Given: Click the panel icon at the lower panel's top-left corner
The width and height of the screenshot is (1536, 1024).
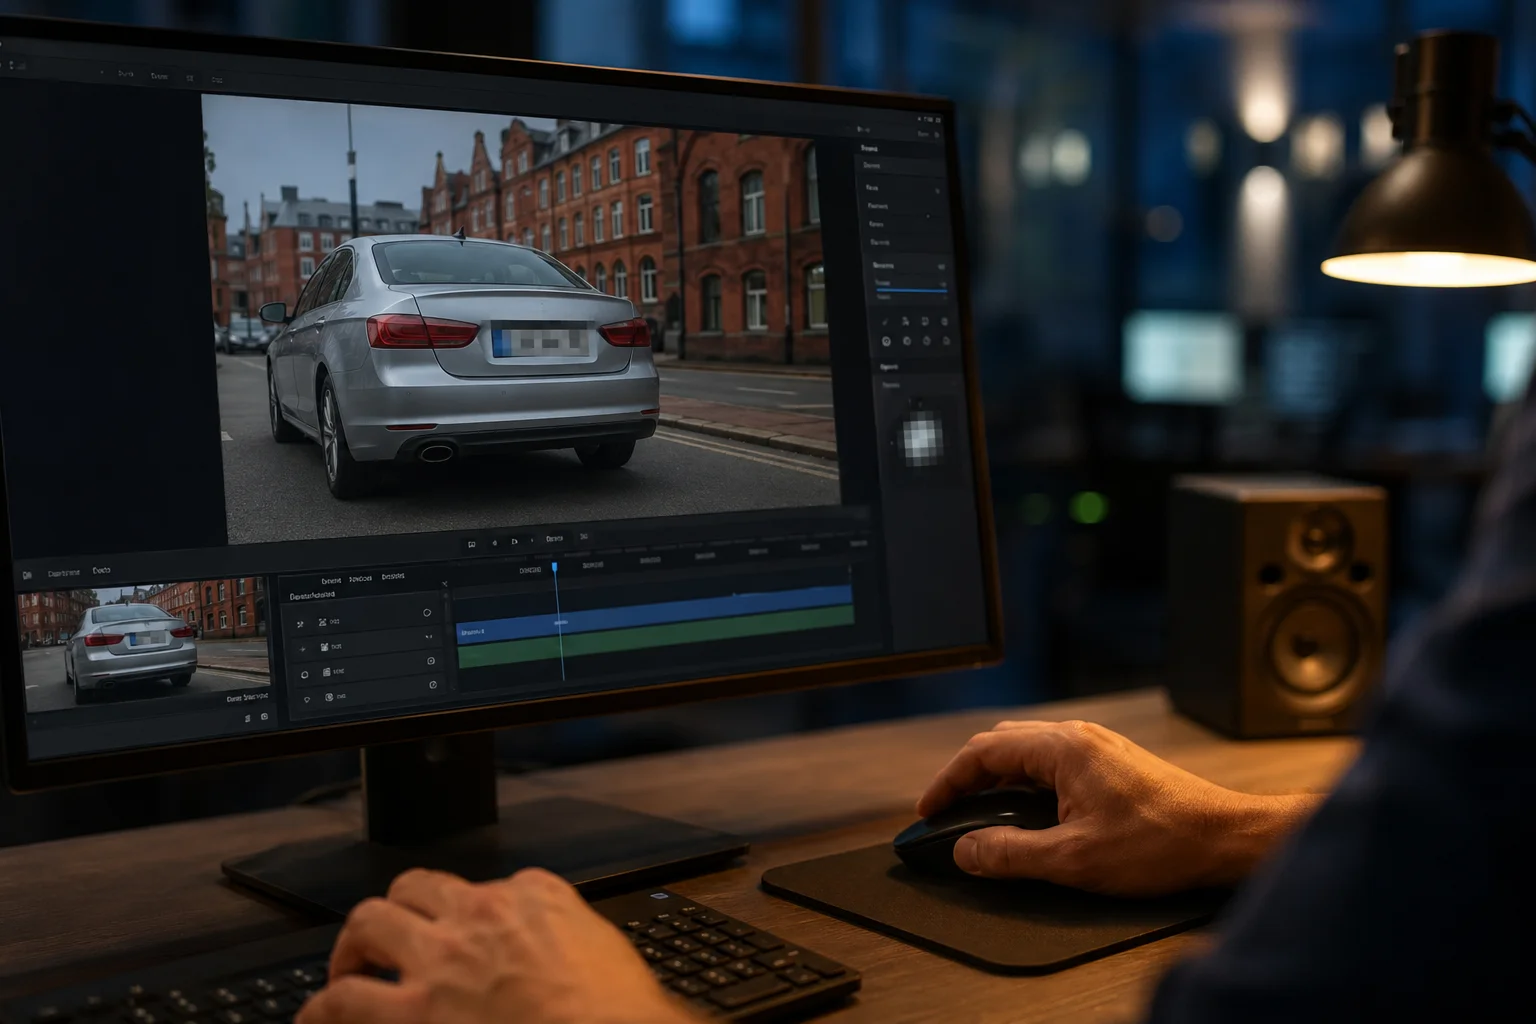Looking at the screenshot, I should 27,575.
